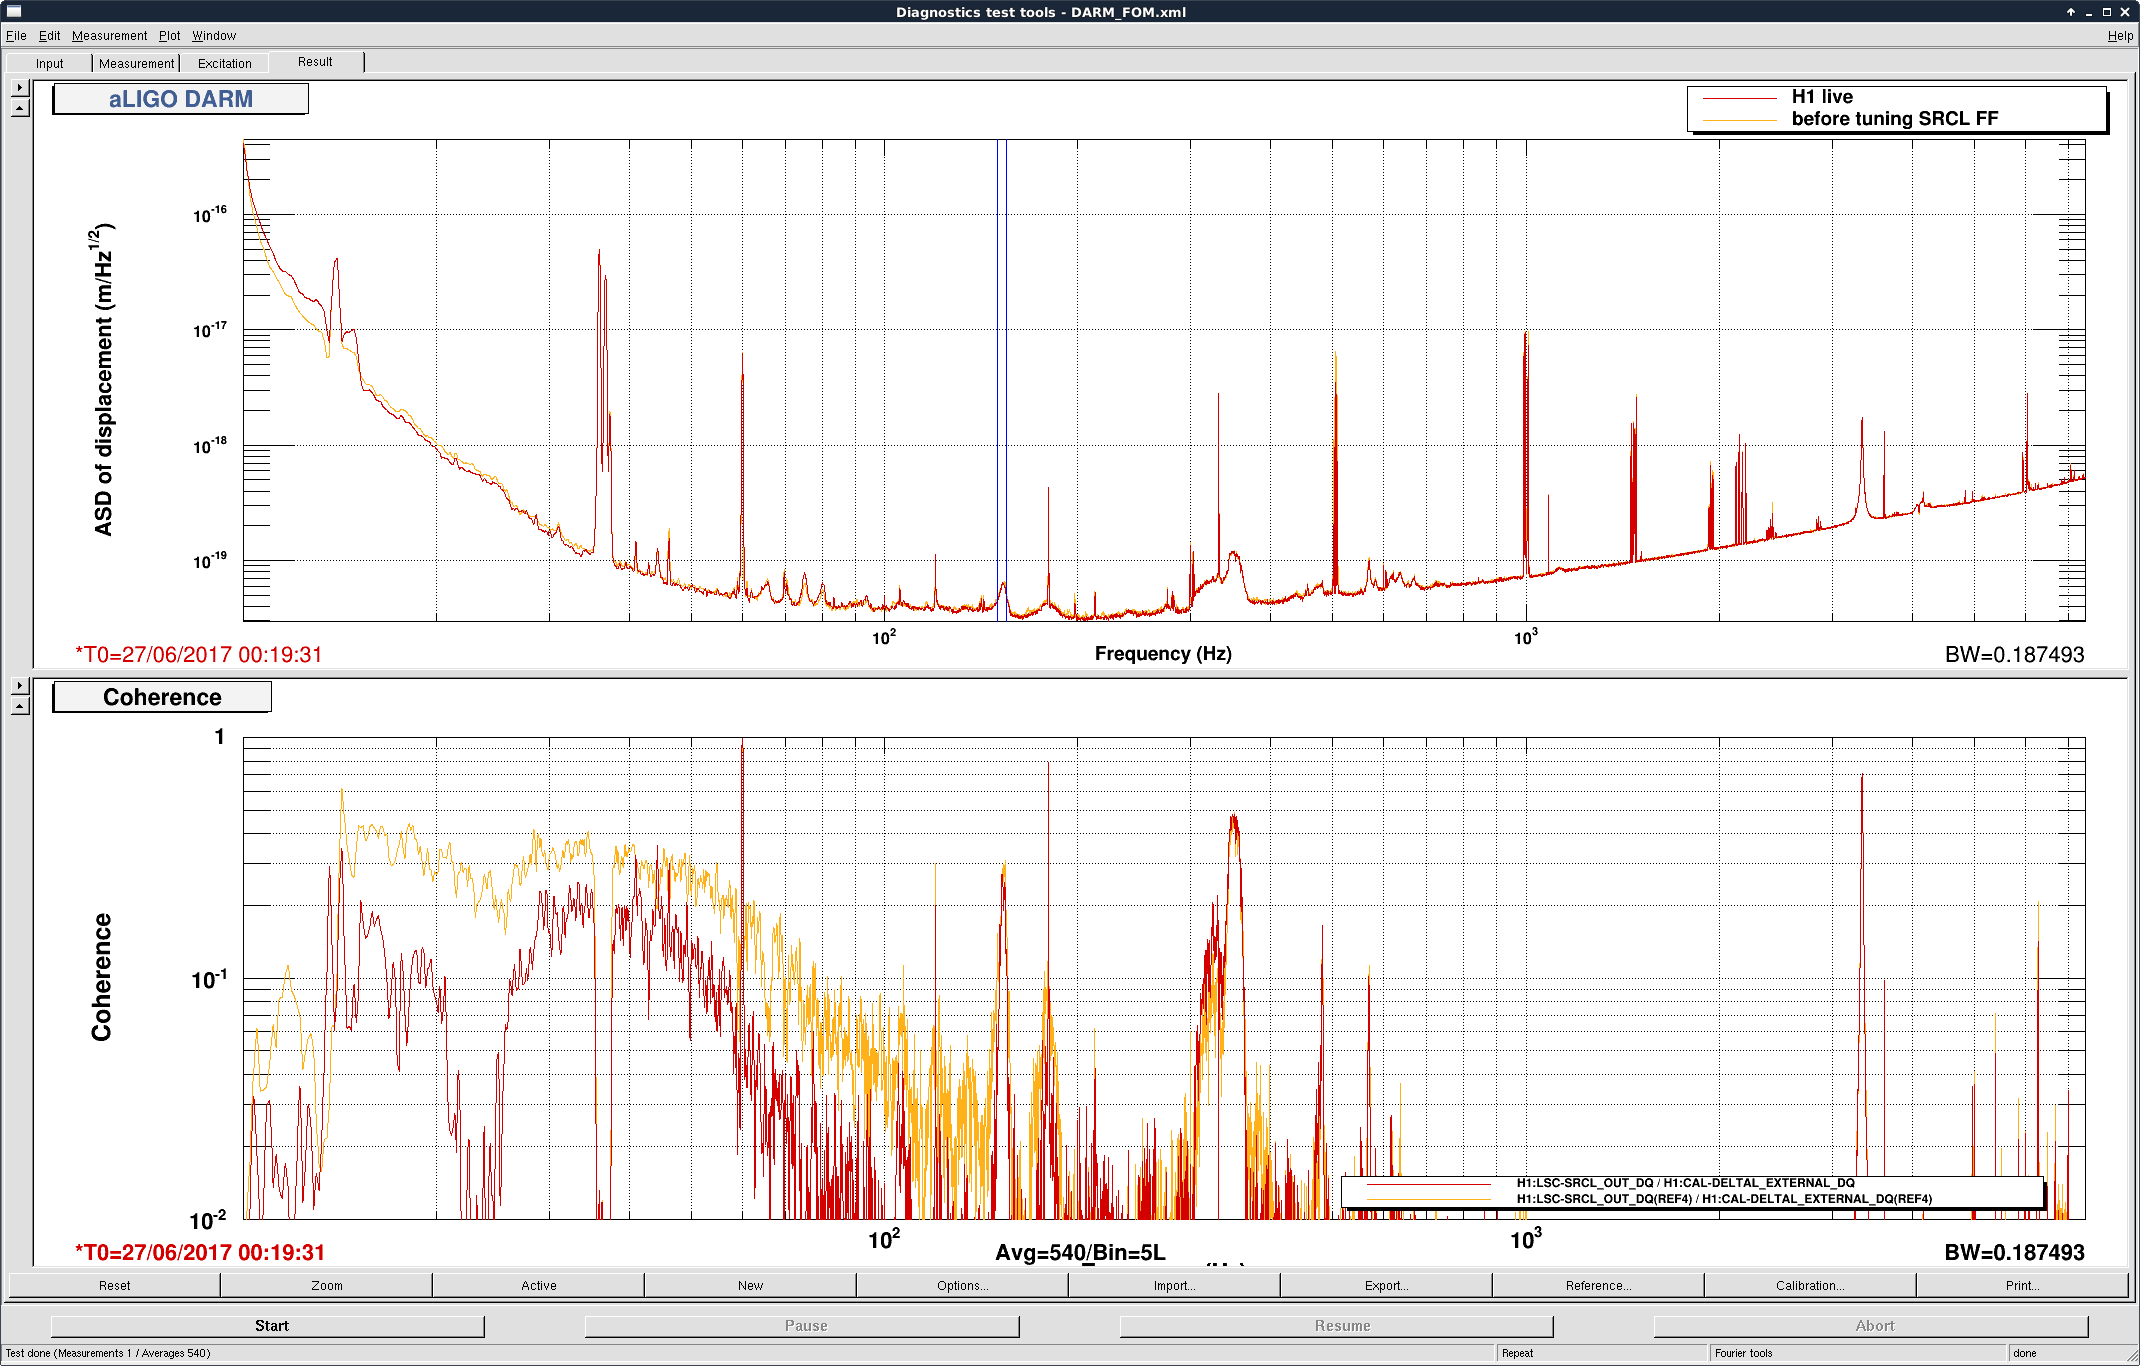Select the before tuning SRCL FF legend entry
The width and height of the screenshot is (2140, 1366).
[x=1895, y=119]
